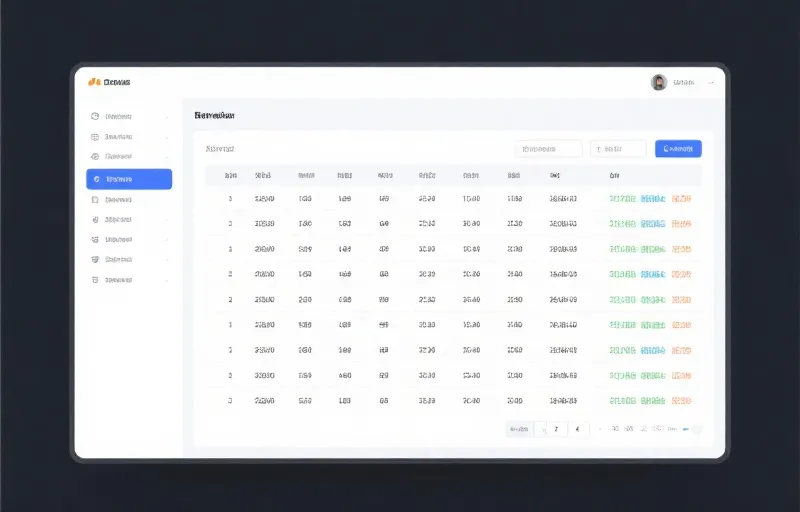Click the clock icon of the first sidebar item

coord(95,116)
